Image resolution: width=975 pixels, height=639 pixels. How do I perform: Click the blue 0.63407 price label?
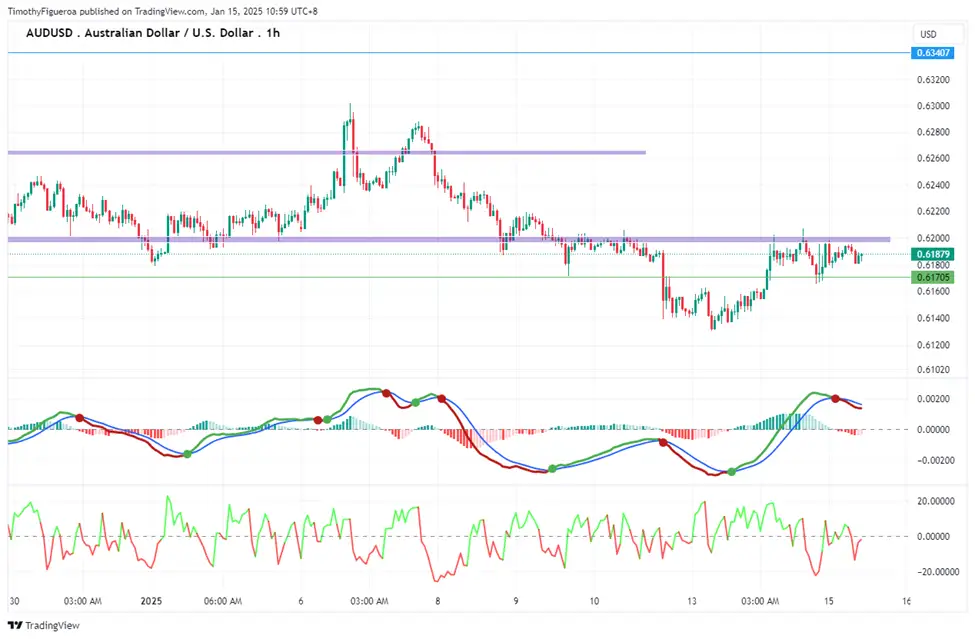[x=933, y=53]
